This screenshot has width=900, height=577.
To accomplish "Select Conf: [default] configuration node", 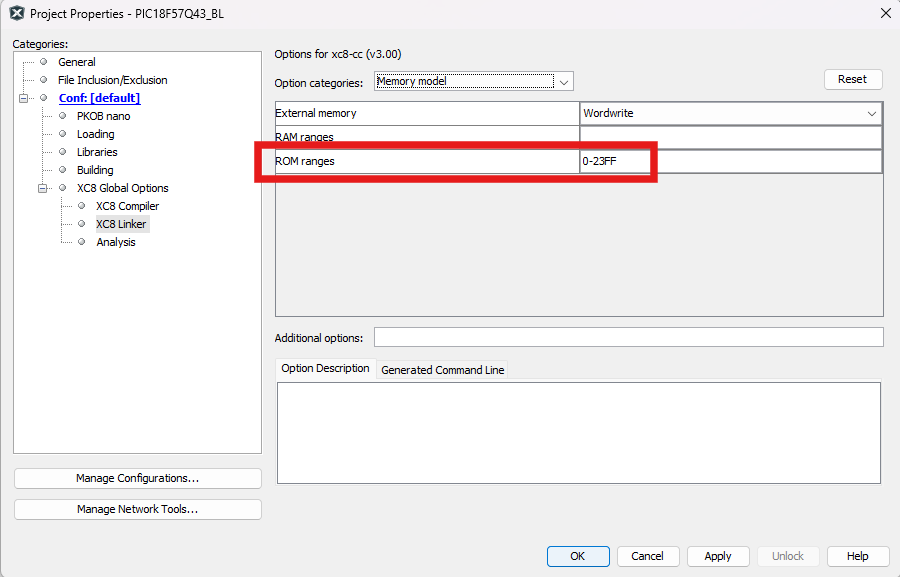I will [x=99, y=98].
